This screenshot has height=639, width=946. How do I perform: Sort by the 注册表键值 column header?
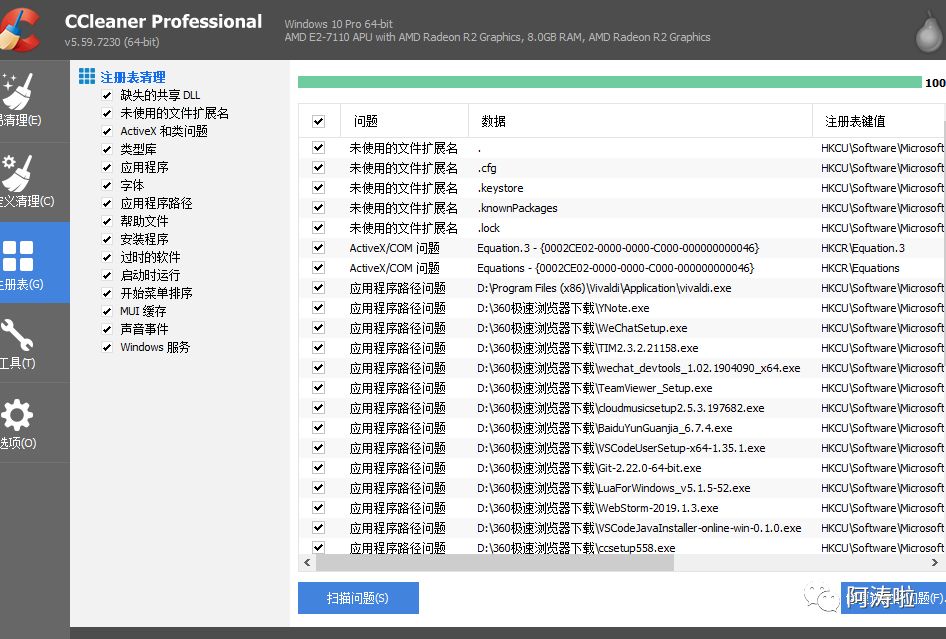(879, 121)
